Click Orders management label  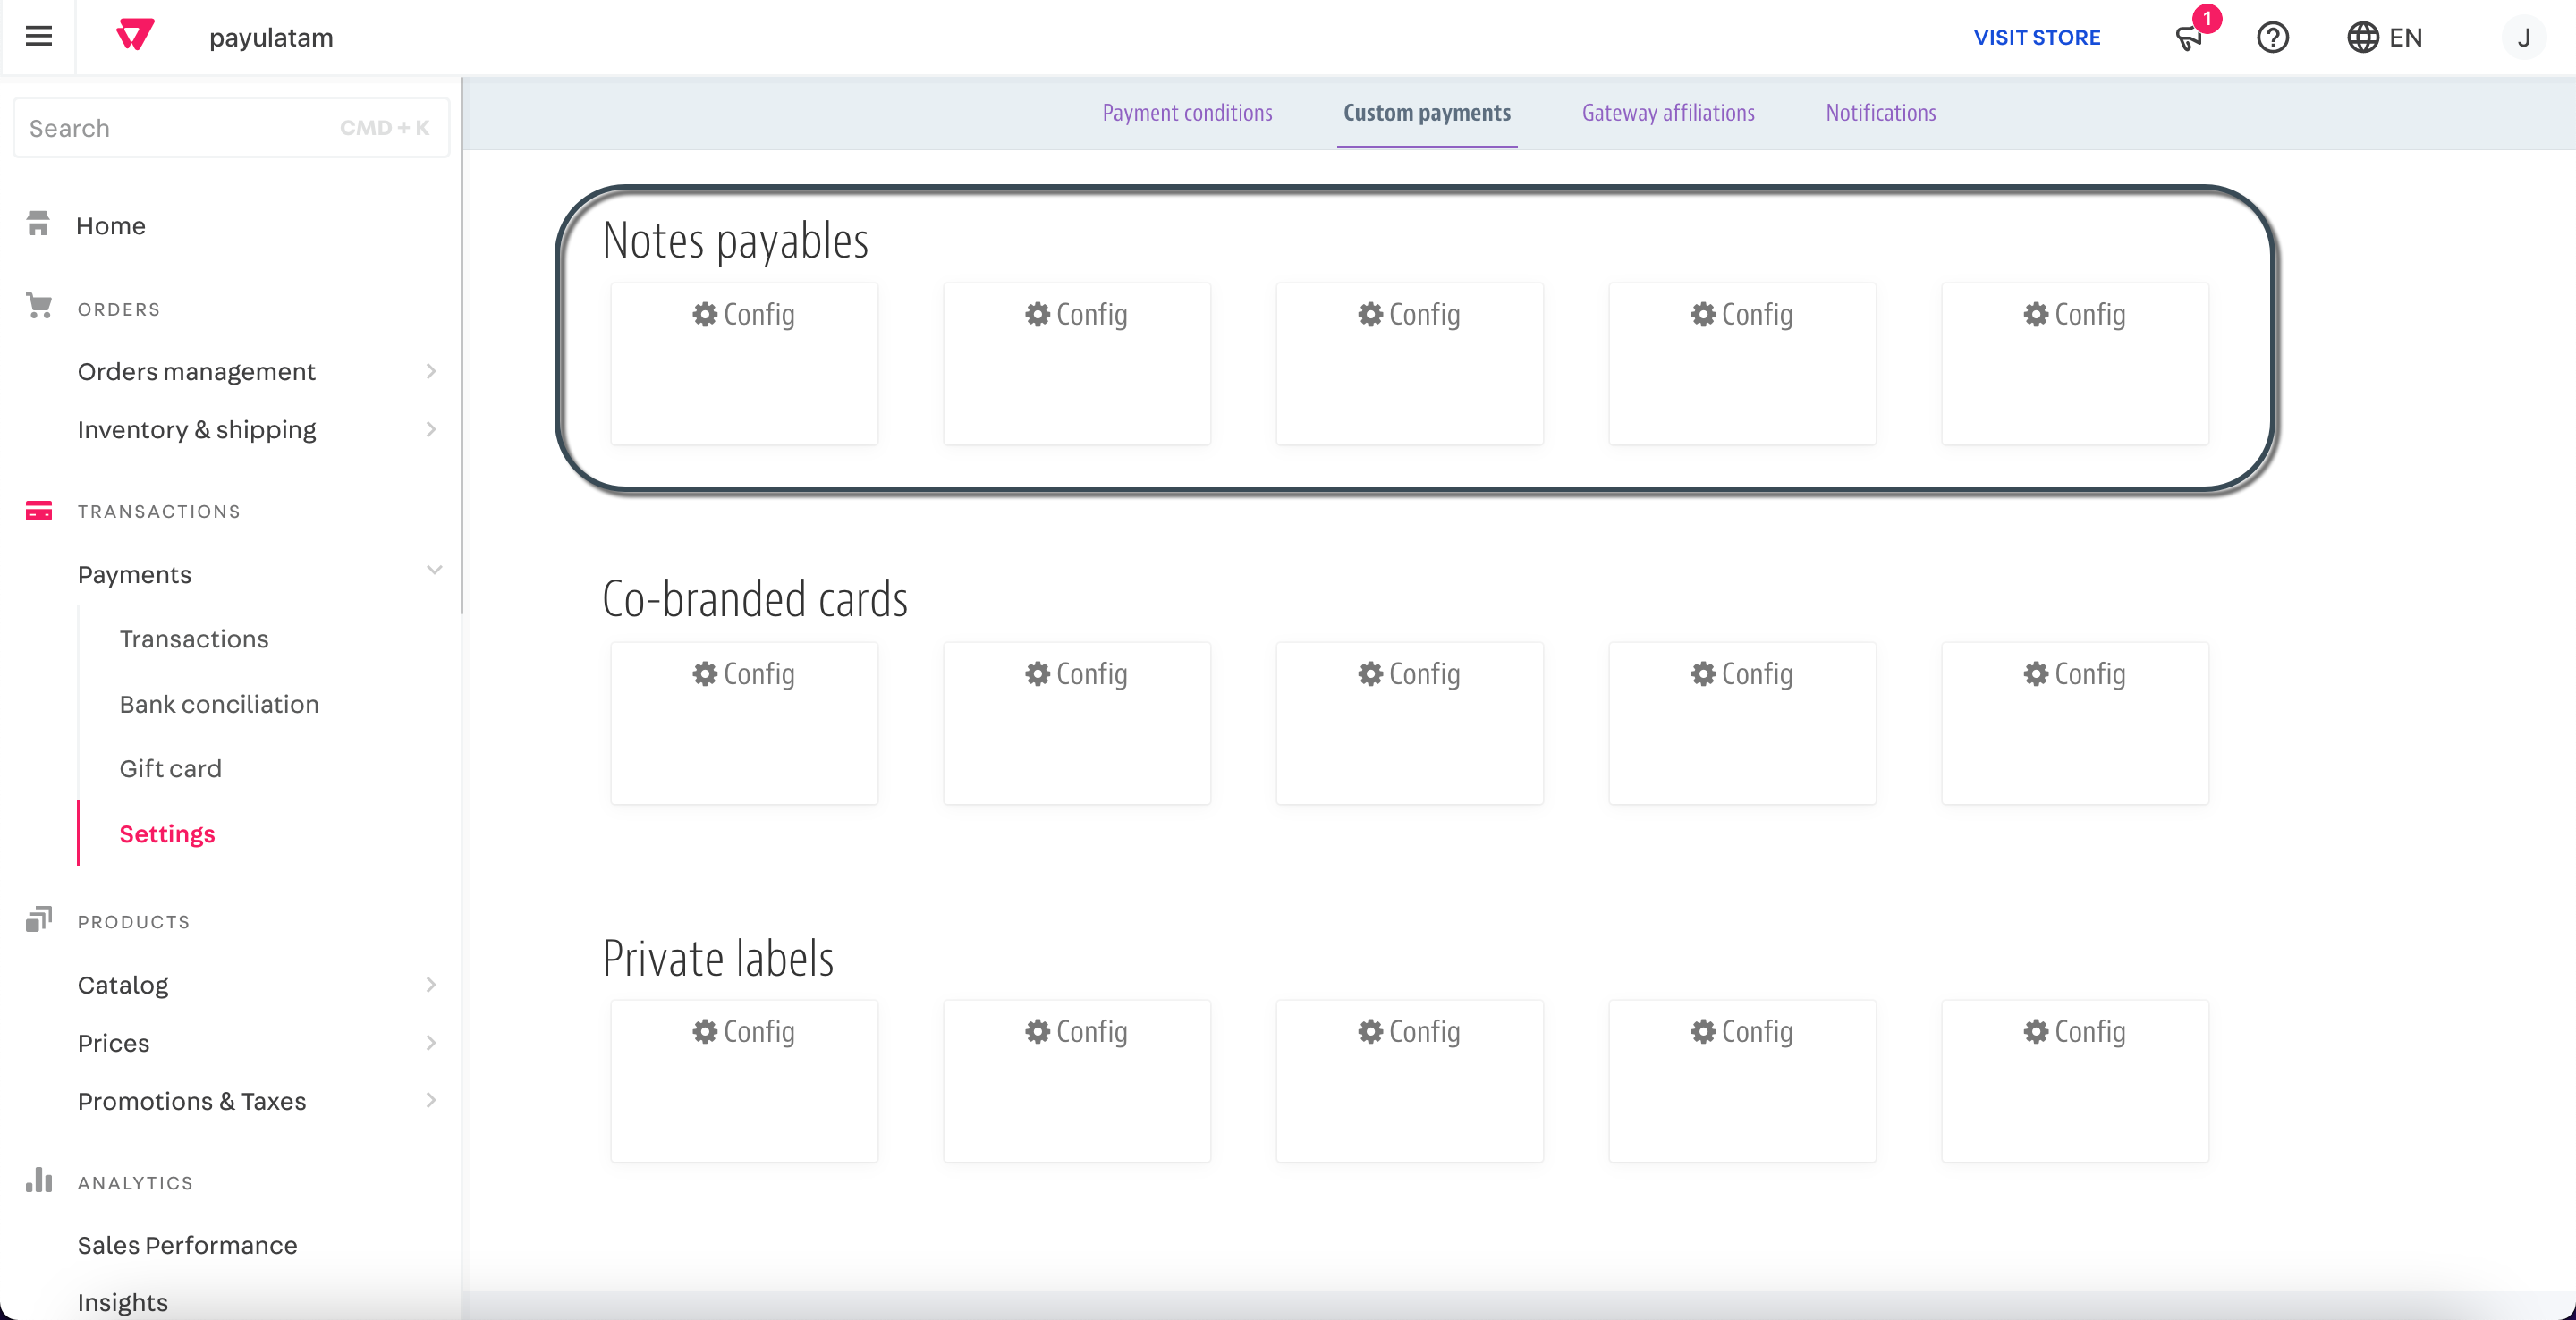[x=196, y=372]
